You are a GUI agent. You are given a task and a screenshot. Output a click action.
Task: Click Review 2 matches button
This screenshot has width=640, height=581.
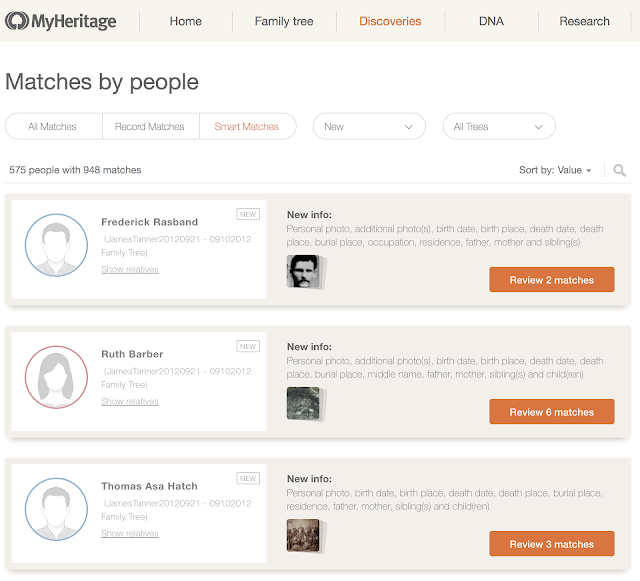click(552, 280)
